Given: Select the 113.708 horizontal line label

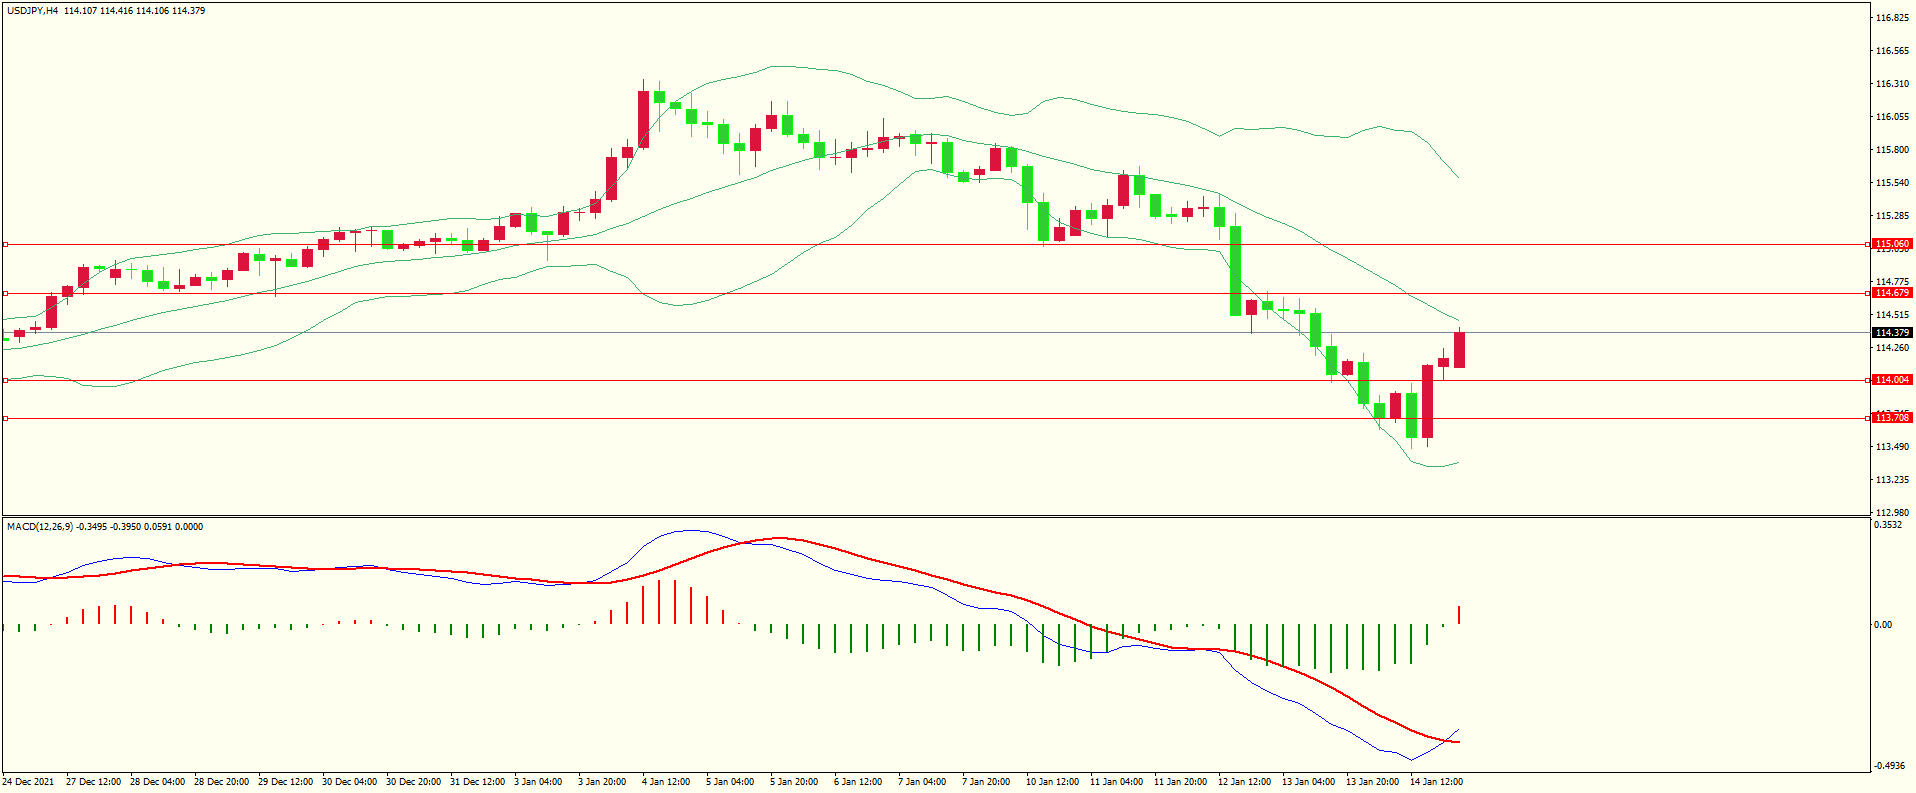Looking at the screenshot, I should pos(1891,418).
